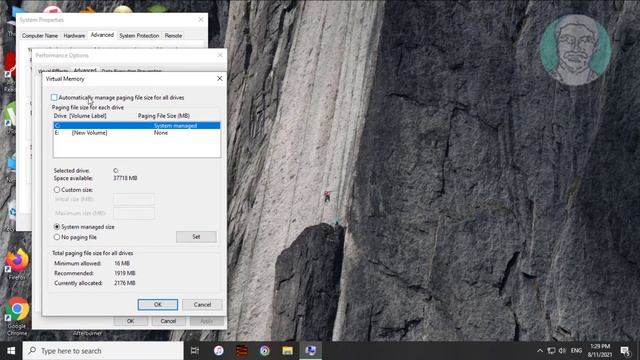Launch iTunes from the taskbar
Viewport: 640px width, 360px height.
coord(218,351)
